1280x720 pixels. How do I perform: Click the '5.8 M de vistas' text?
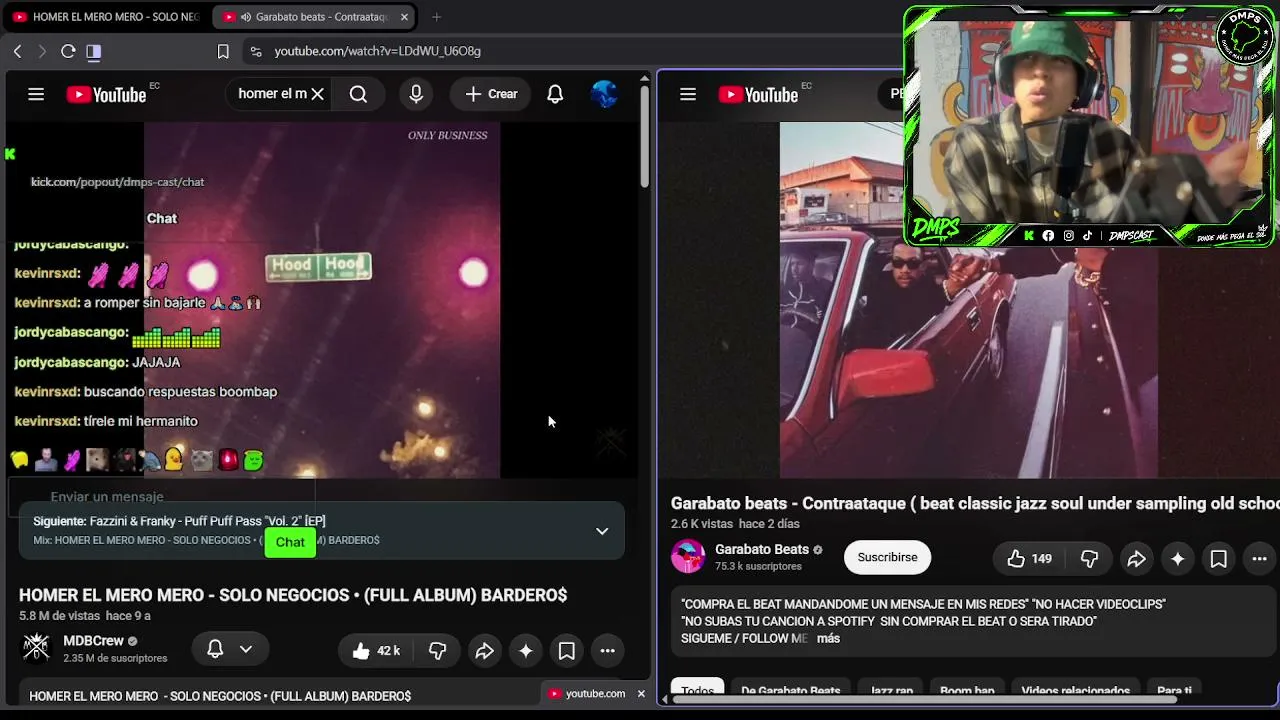tap(59, 616)
